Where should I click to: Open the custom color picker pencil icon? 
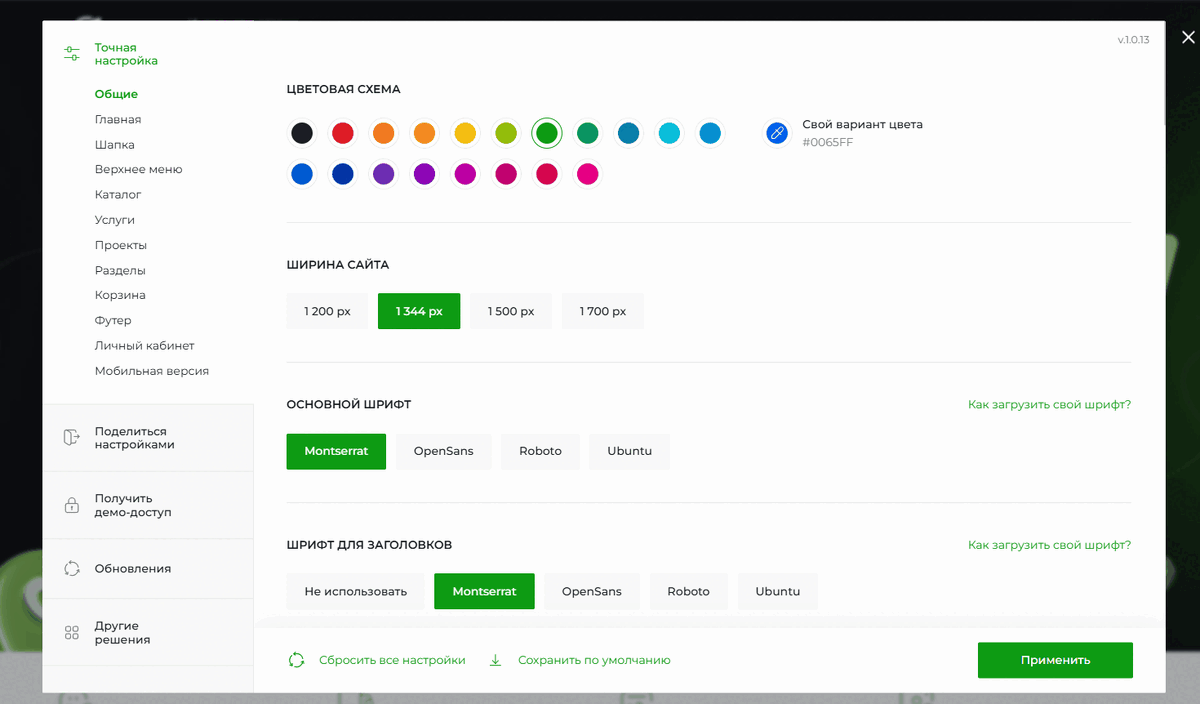coord(777,133)
